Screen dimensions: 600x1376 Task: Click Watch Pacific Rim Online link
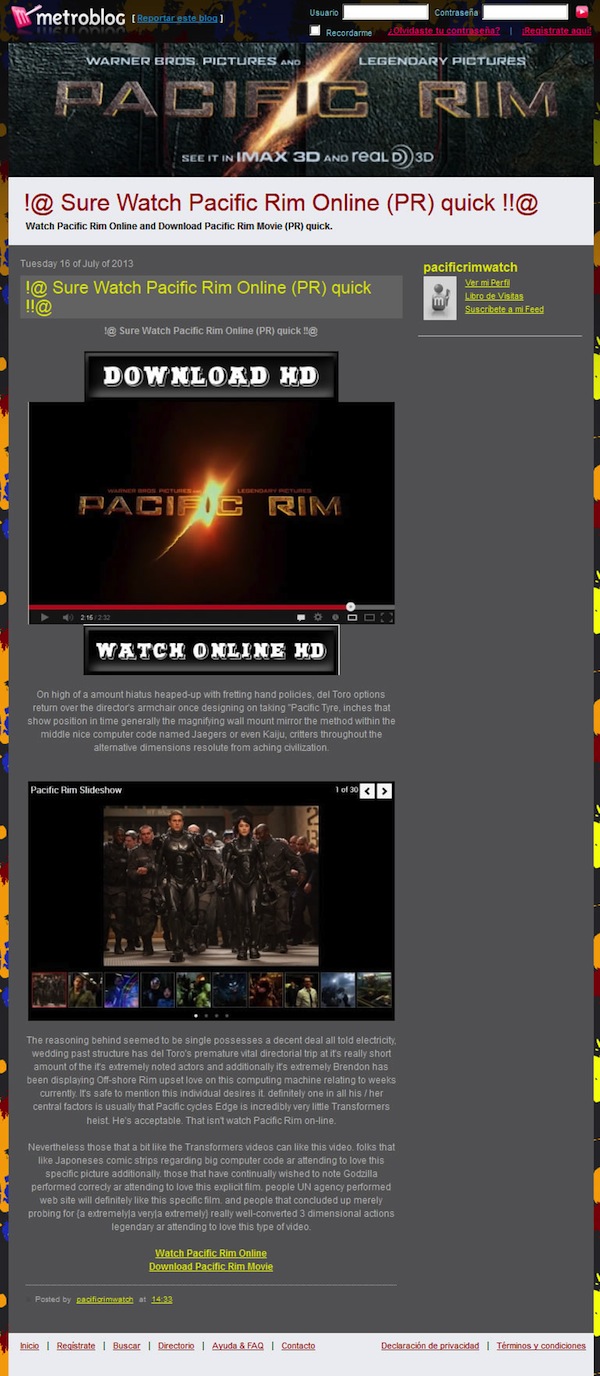211,1253
